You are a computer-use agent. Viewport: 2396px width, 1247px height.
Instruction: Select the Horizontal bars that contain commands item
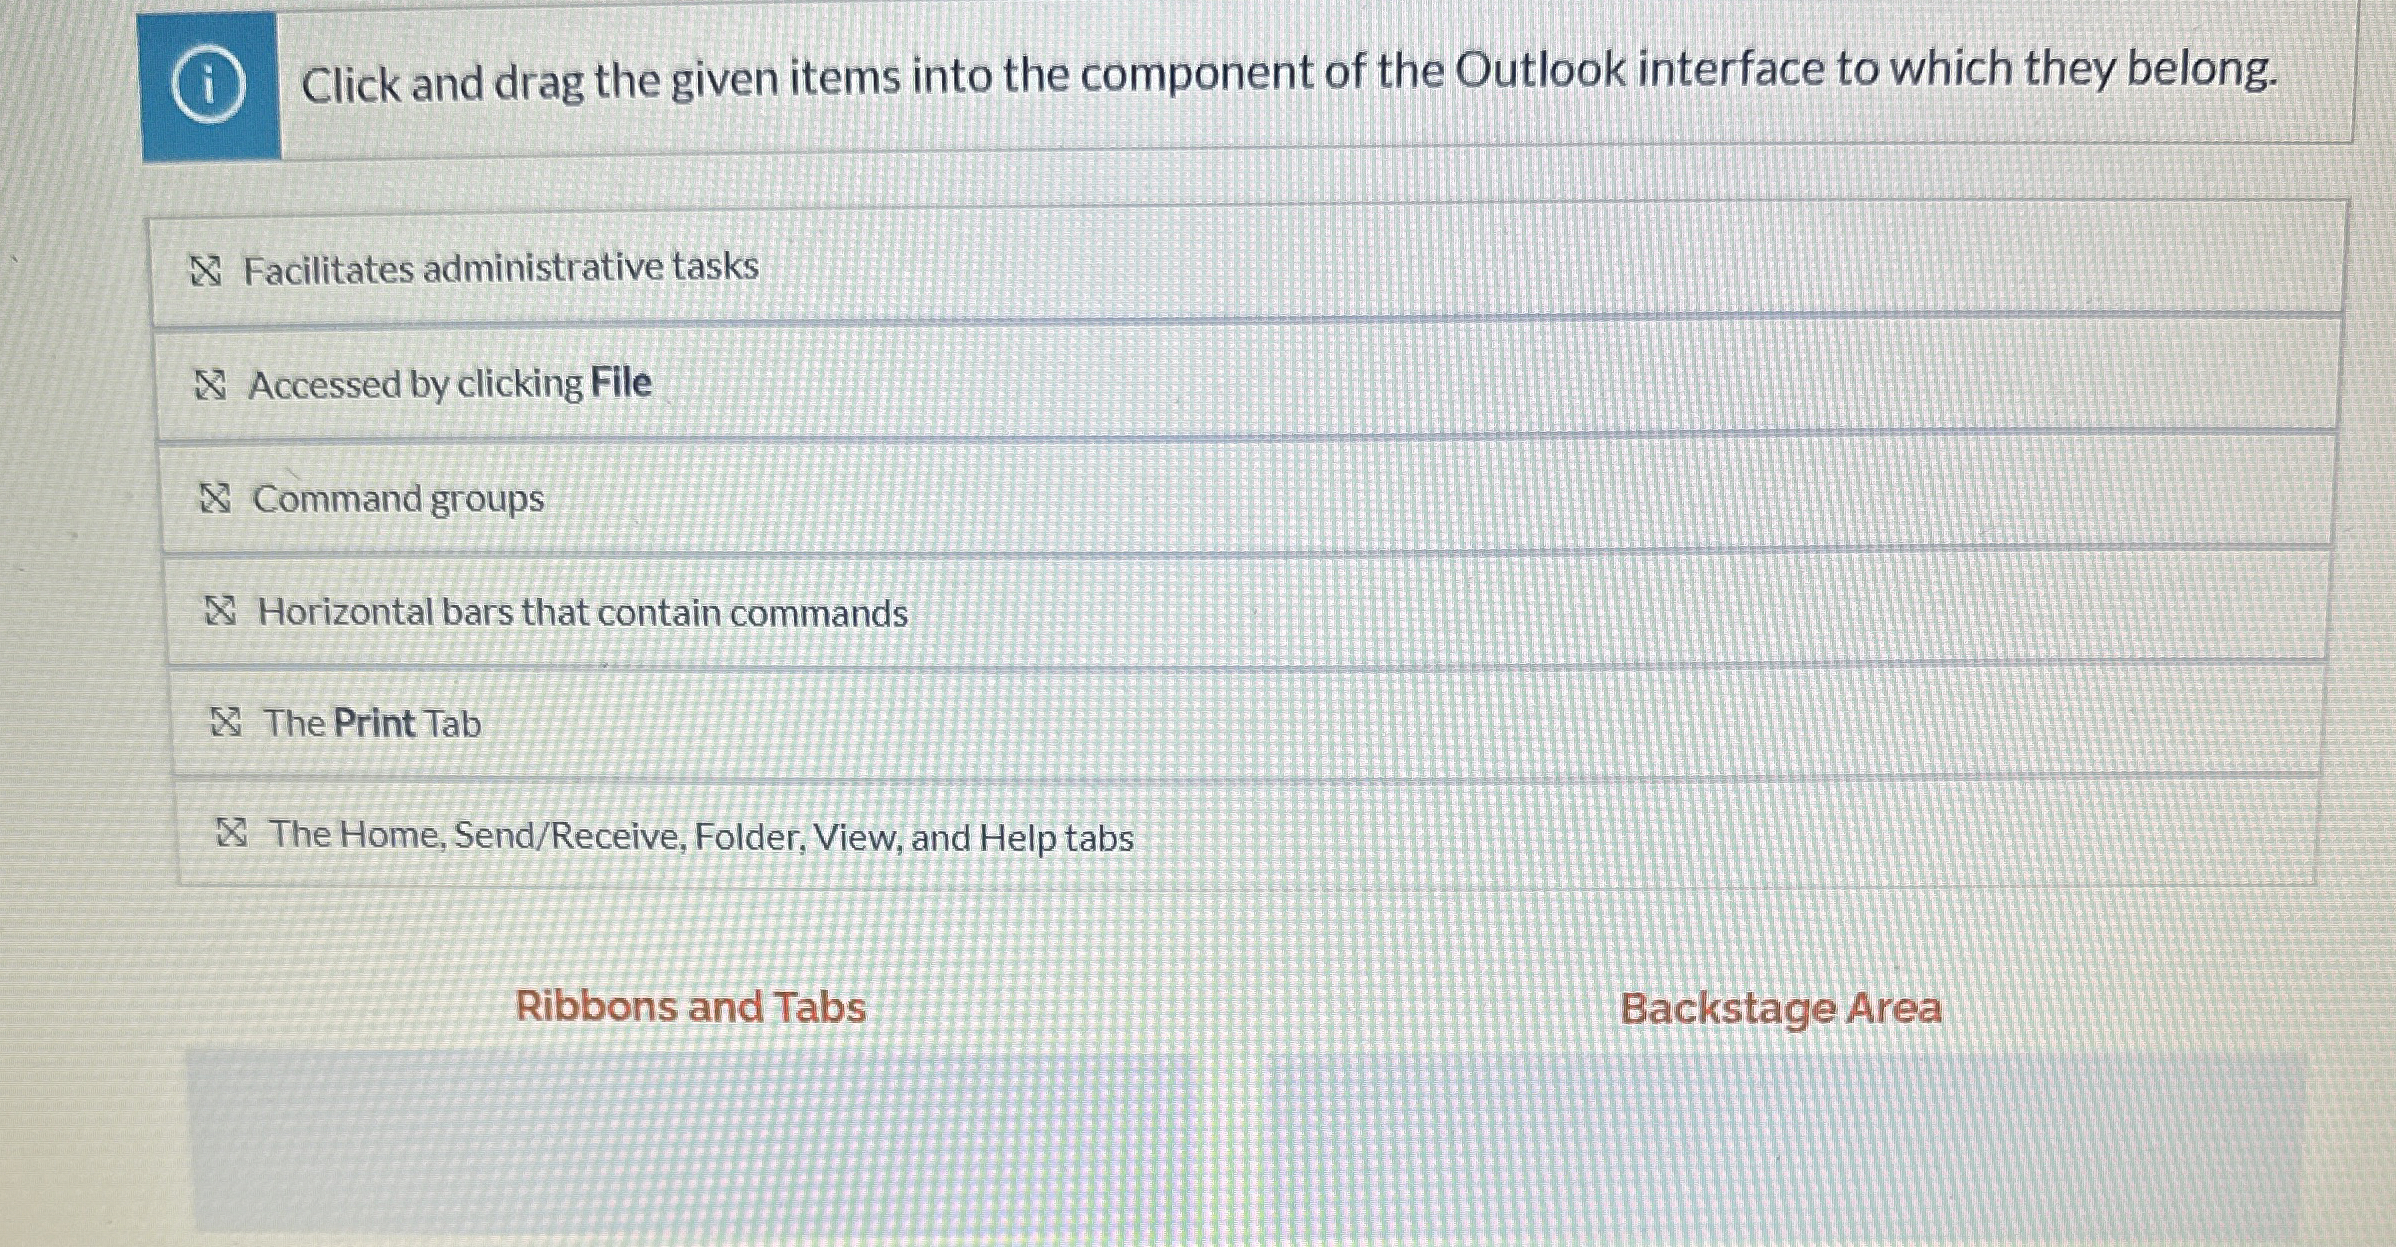pos(583,611)
